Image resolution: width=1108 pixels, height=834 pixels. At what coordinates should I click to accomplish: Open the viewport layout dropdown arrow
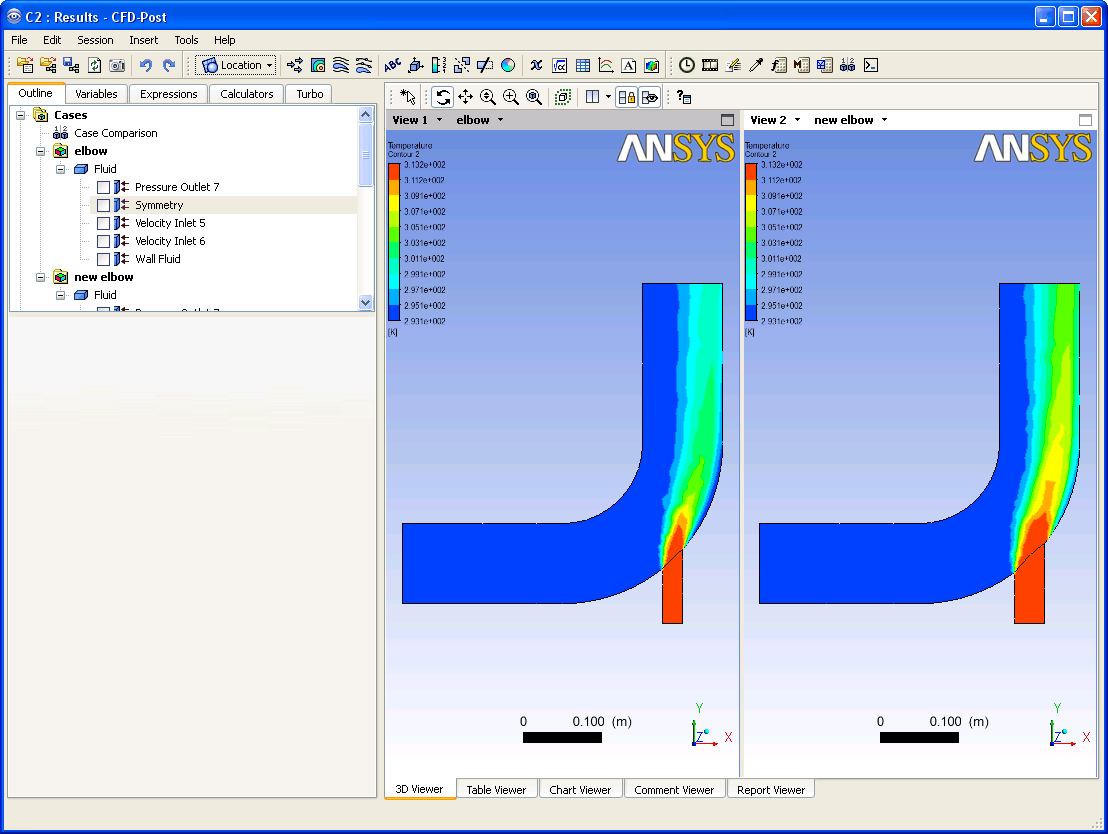pyautogui.click(x=608, y=97)
